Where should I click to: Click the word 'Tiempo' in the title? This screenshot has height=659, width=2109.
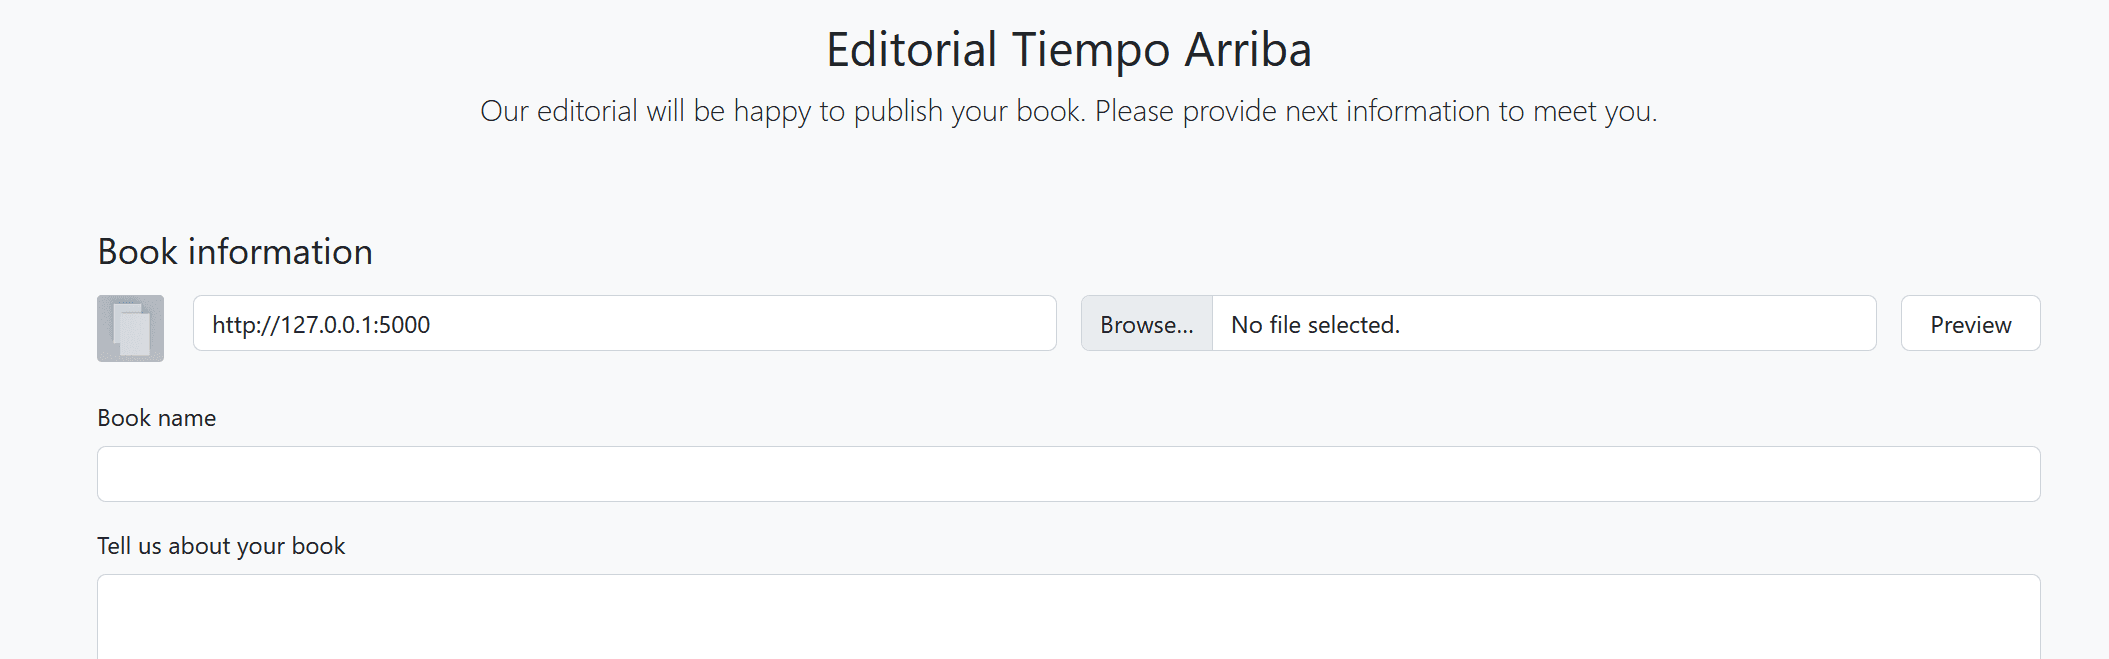click(1090, 50)
